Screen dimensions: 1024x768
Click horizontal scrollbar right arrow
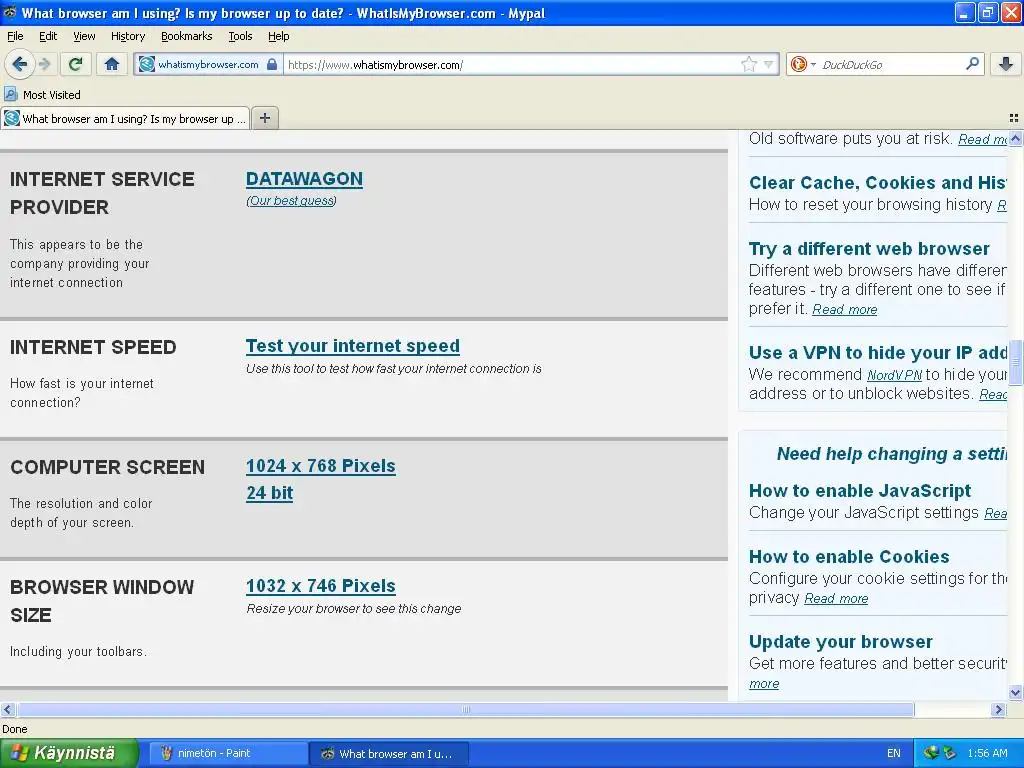[x=998, y=709]
